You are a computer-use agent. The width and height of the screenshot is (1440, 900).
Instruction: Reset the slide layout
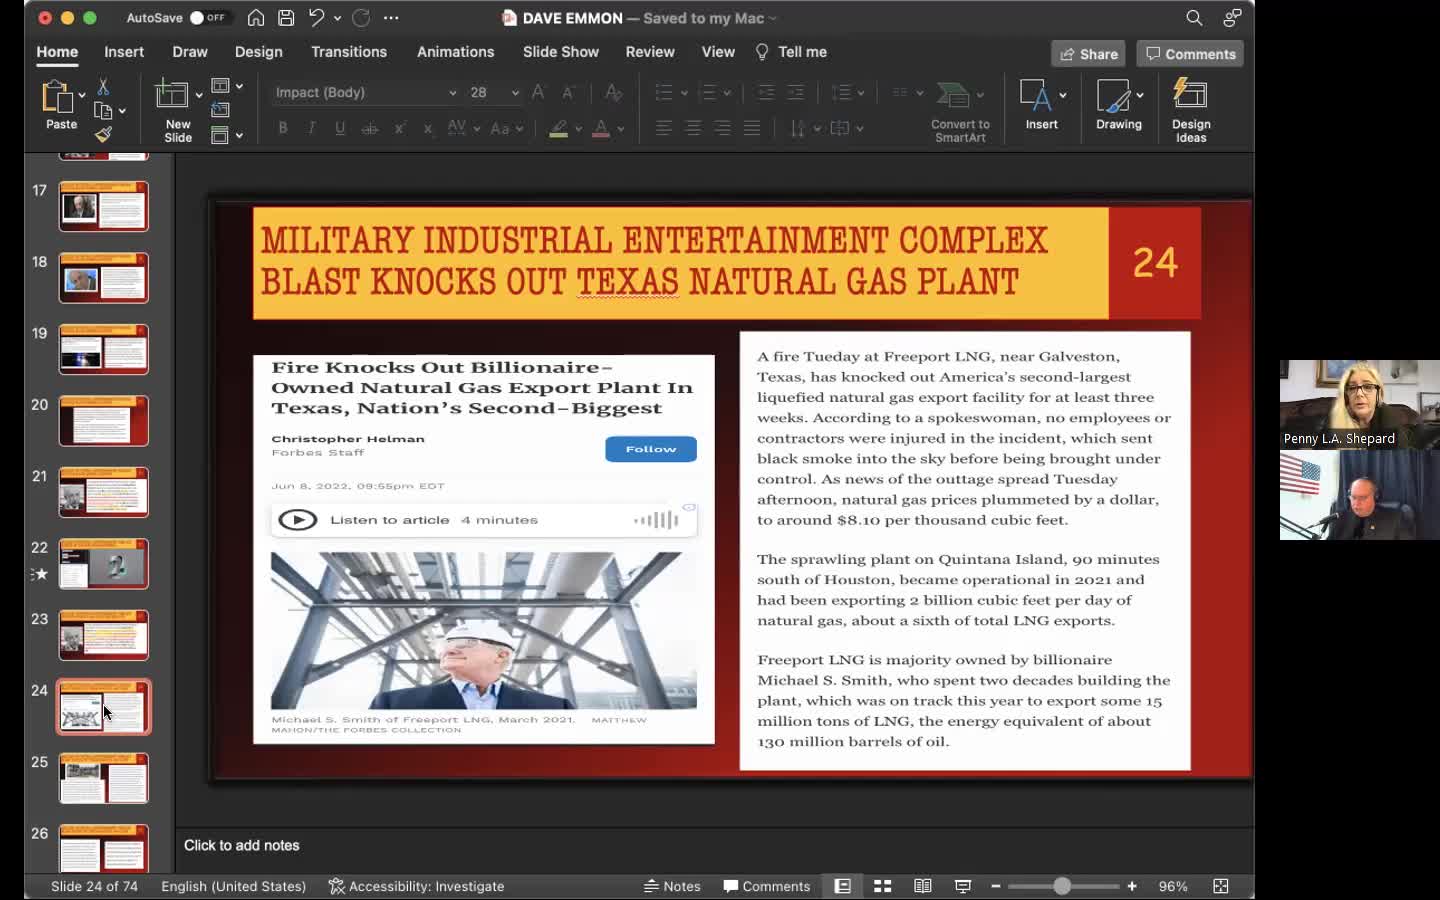point(221,110)
